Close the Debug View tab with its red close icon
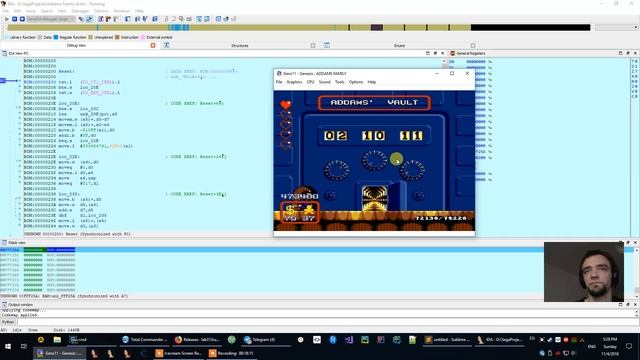640x360 pixels. (153, 45)
